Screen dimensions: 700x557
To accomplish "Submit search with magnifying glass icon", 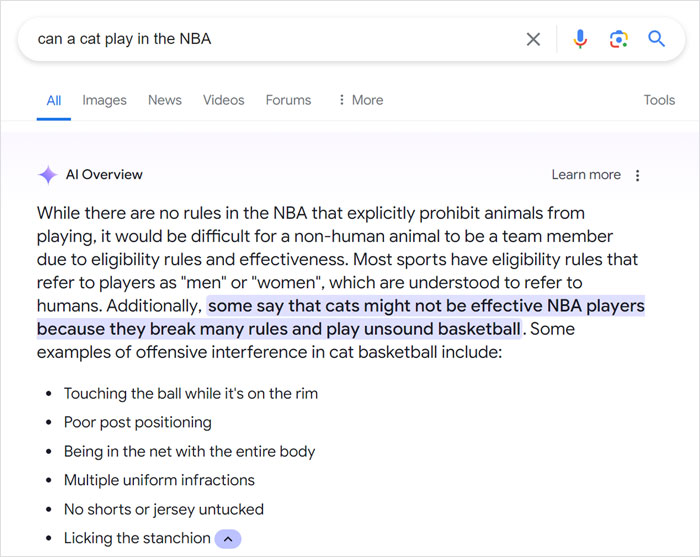I will pyautogui.click(x=656, y=39).
